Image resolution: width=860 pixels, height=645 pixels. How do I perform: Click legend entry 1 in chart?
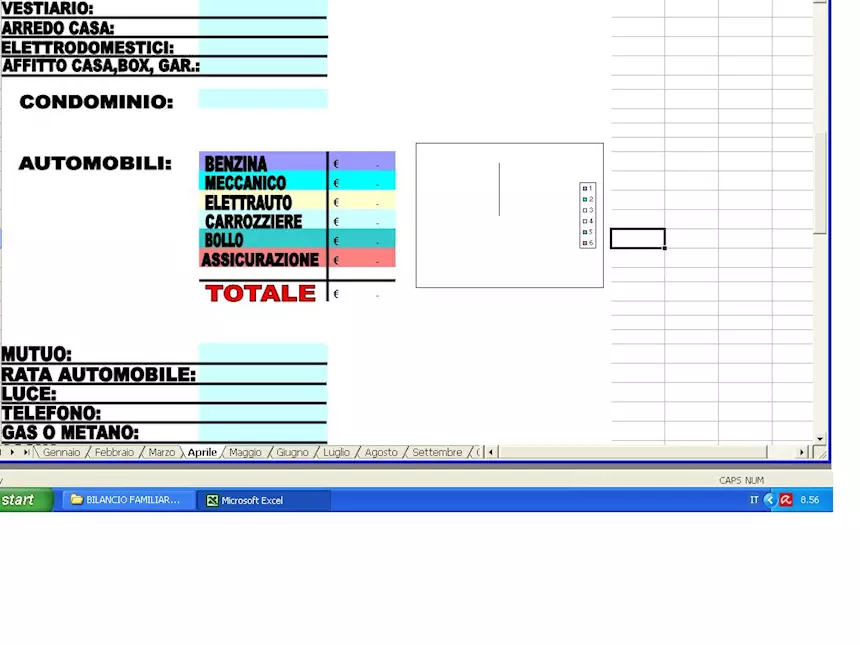pyautogui.click(x=587, y=188)
